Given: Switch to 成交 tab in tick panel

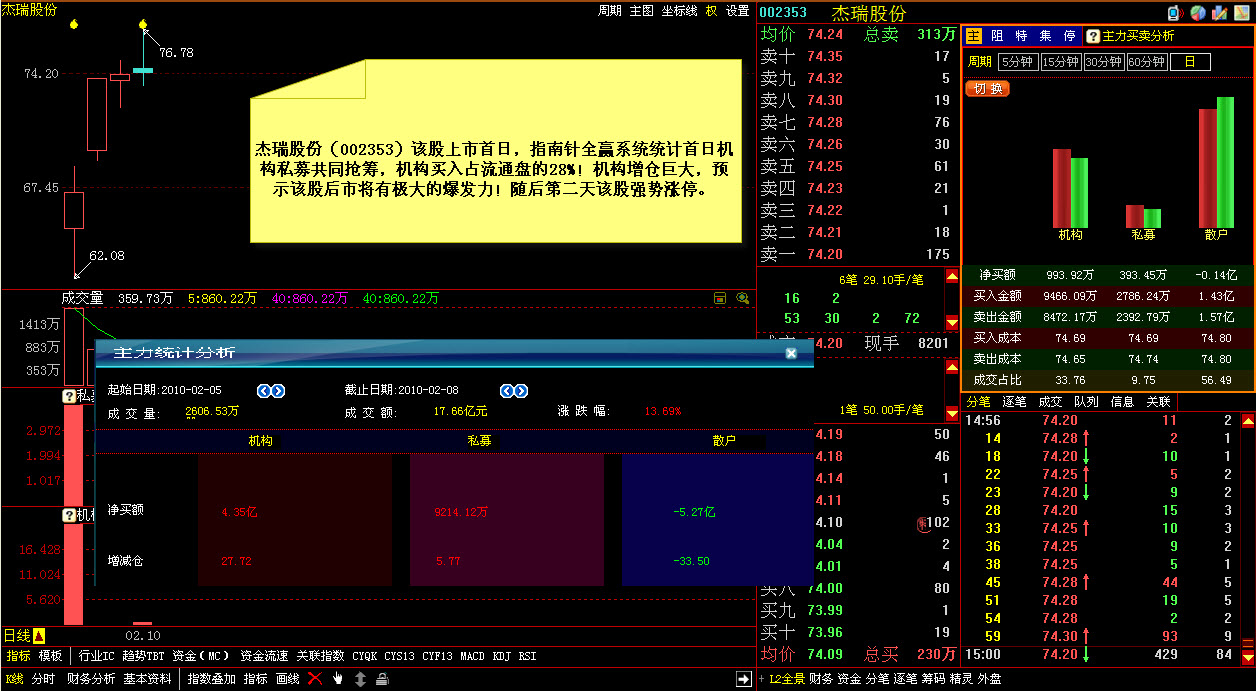Looking at the screenshot, I should [x=1050, y=402].
